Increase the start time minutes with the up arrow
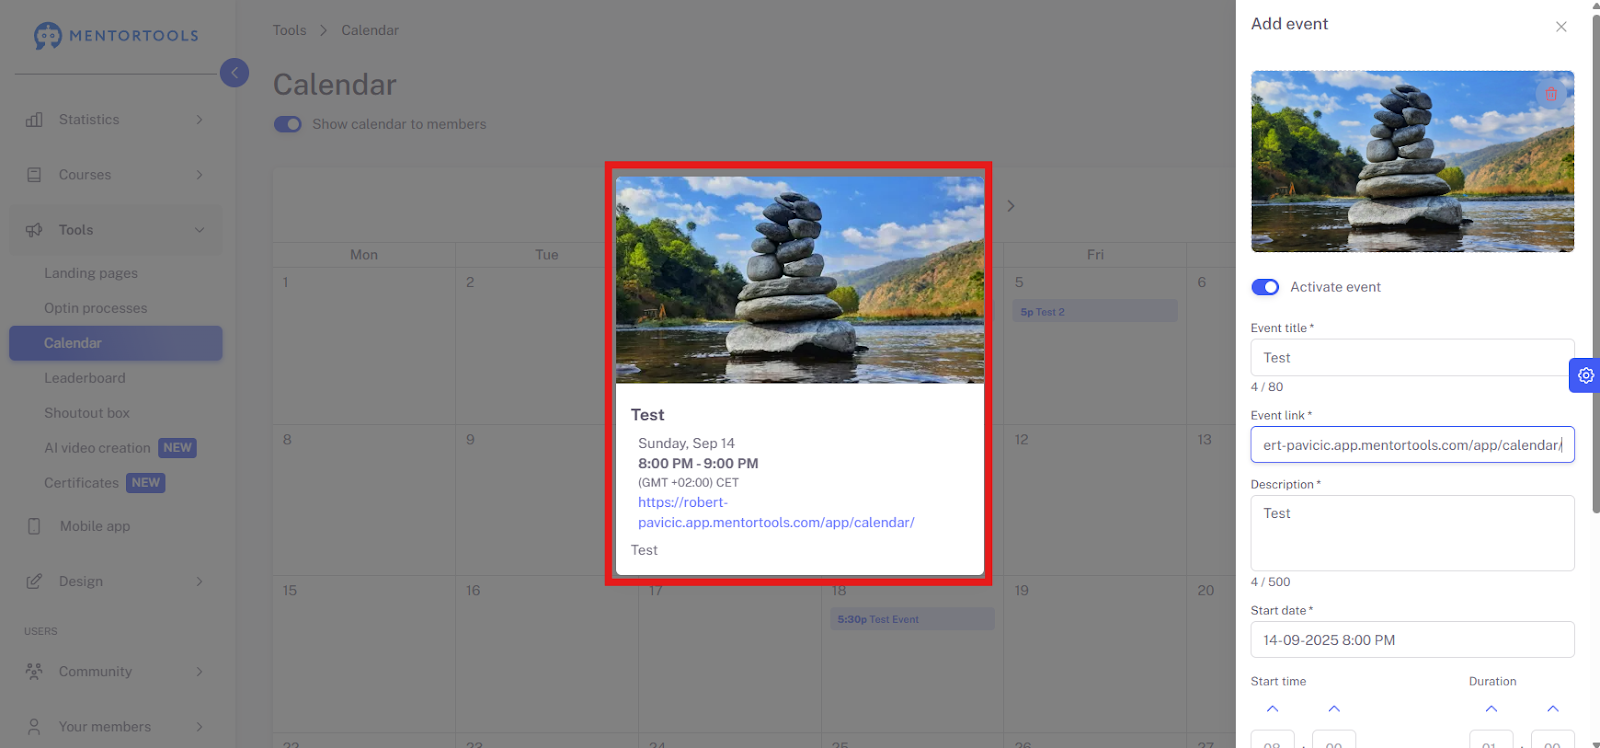Viewport: 1600px width, 748px height. (1334, 709)
